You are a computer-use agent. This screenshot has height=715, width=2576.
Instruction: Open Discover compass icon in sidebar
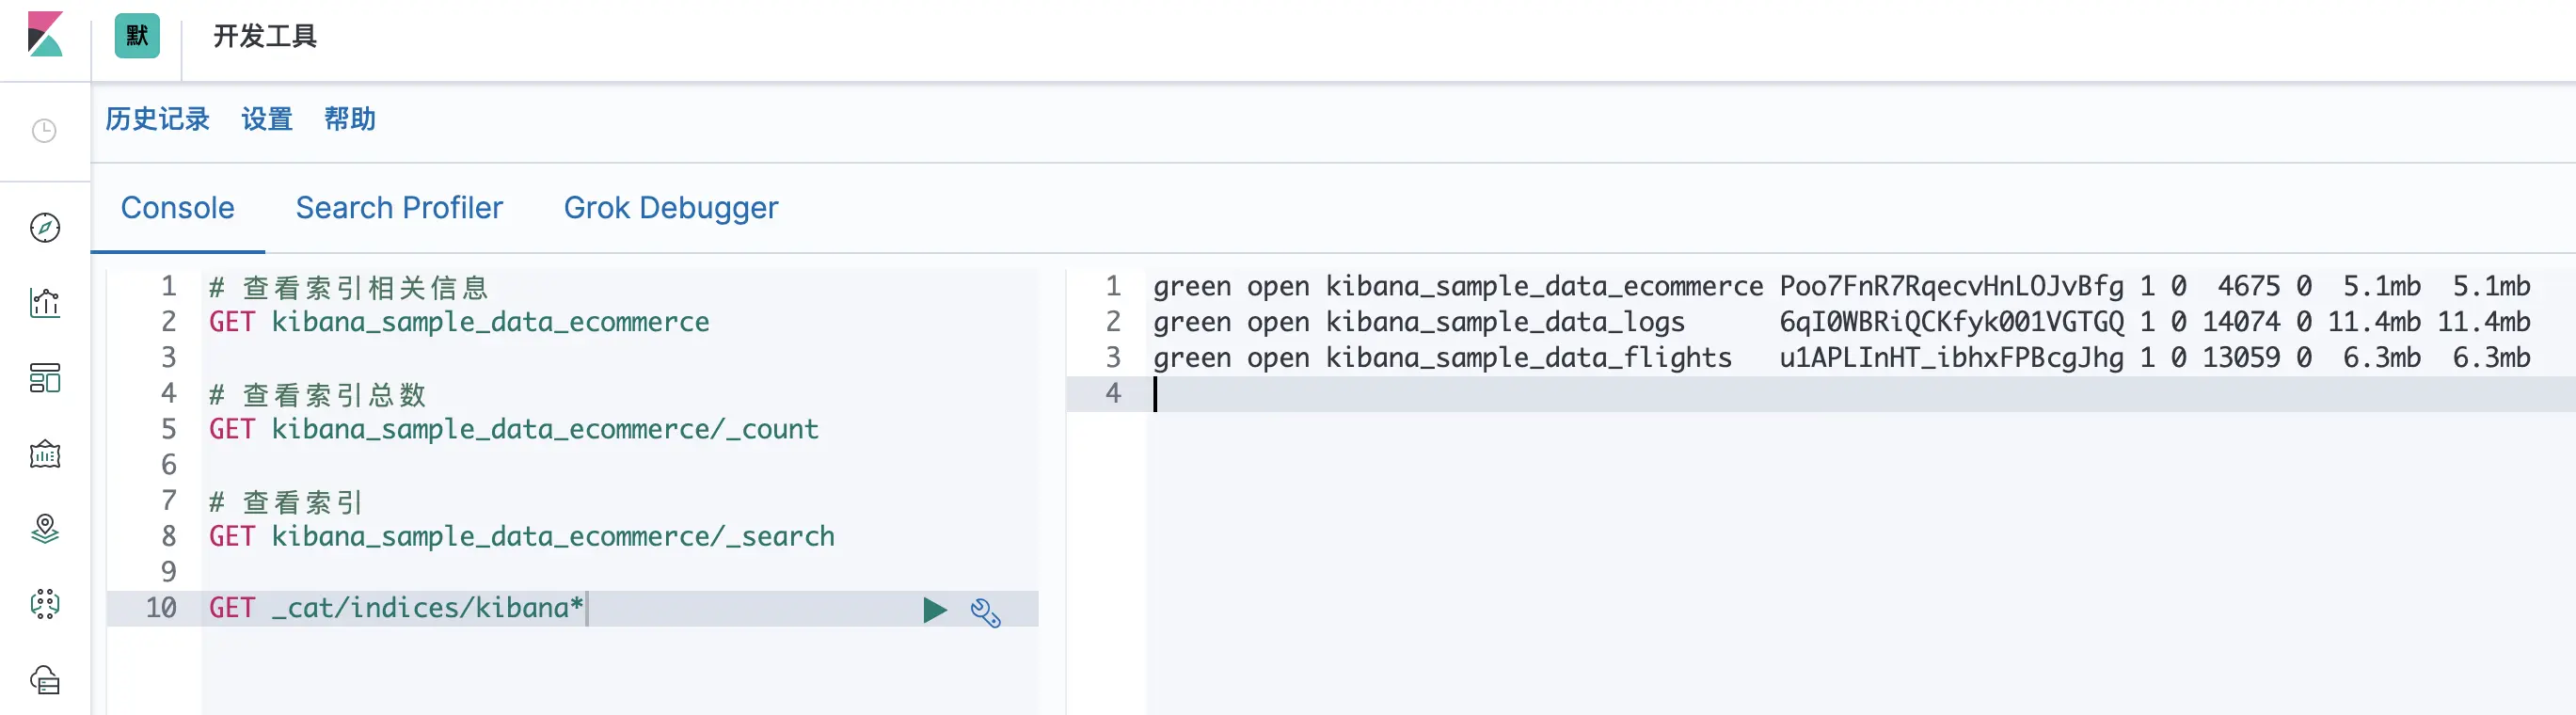(x=45, y=228)
